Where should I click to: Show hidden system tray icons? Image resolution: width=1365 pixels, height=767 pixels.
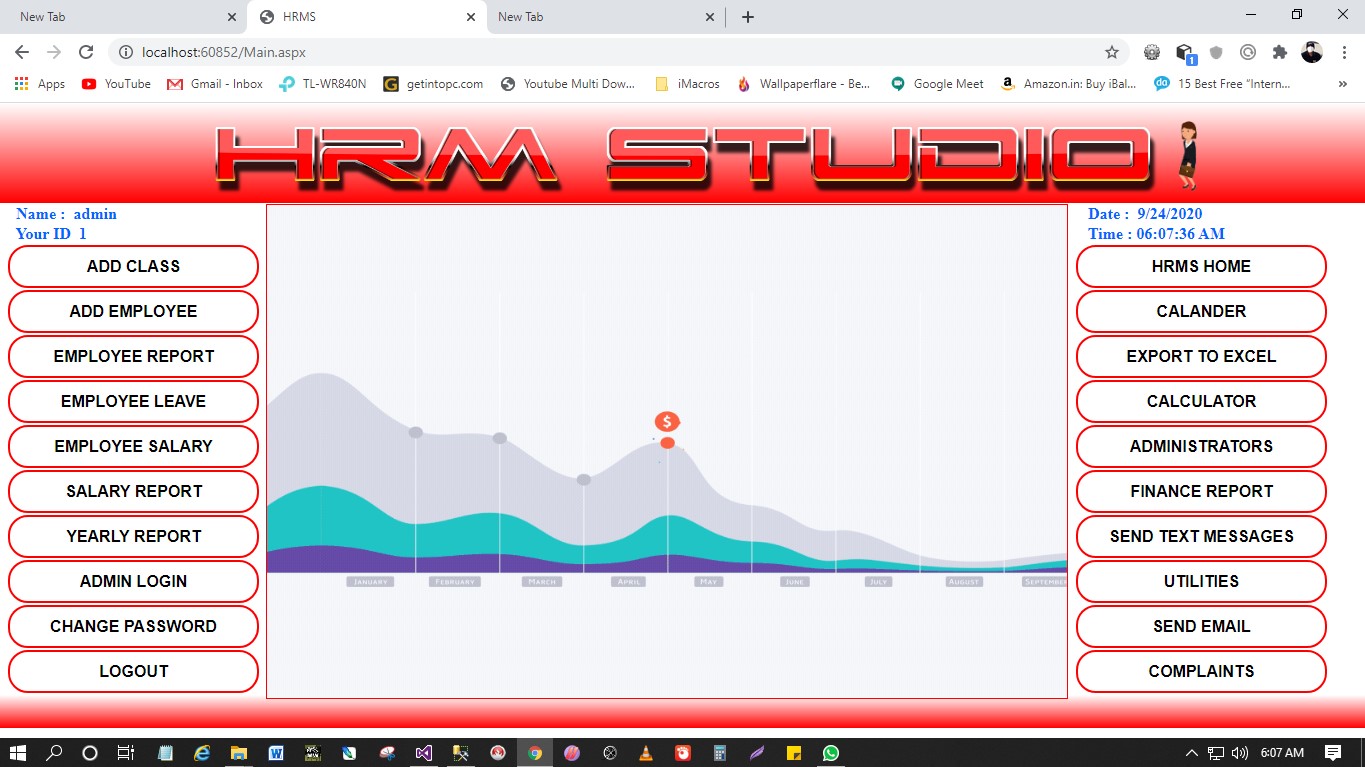tap(1191, 753)
